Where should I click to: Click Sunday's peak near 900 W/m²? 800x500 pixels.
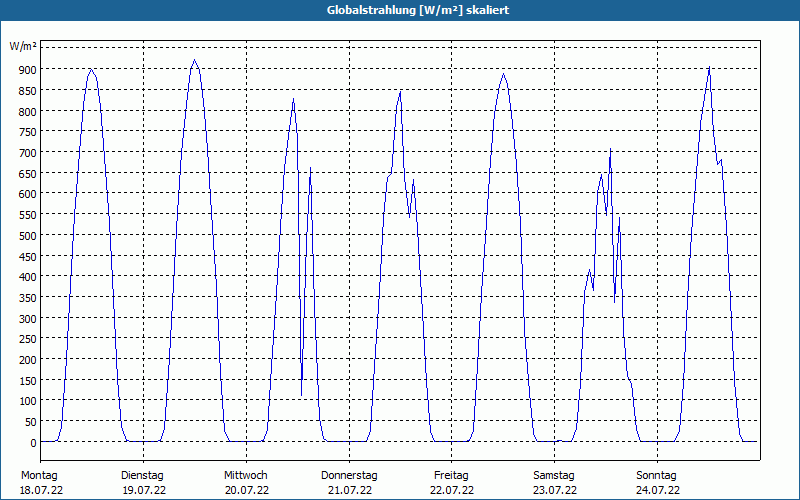coord(709,67)
